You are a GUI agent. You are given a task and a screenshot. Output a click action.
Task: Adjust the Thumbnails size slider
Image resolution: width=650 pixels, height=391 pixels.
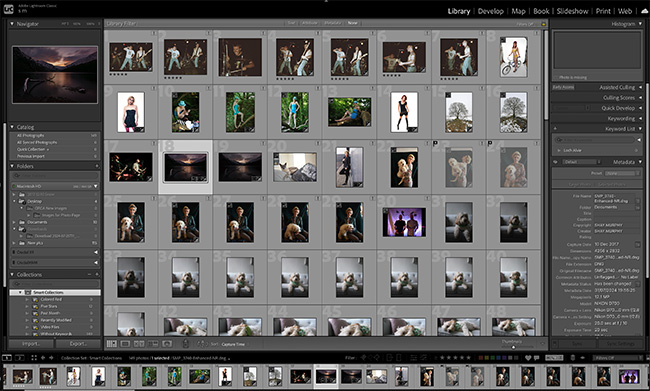pyautogui.click(x=513, y=347)
